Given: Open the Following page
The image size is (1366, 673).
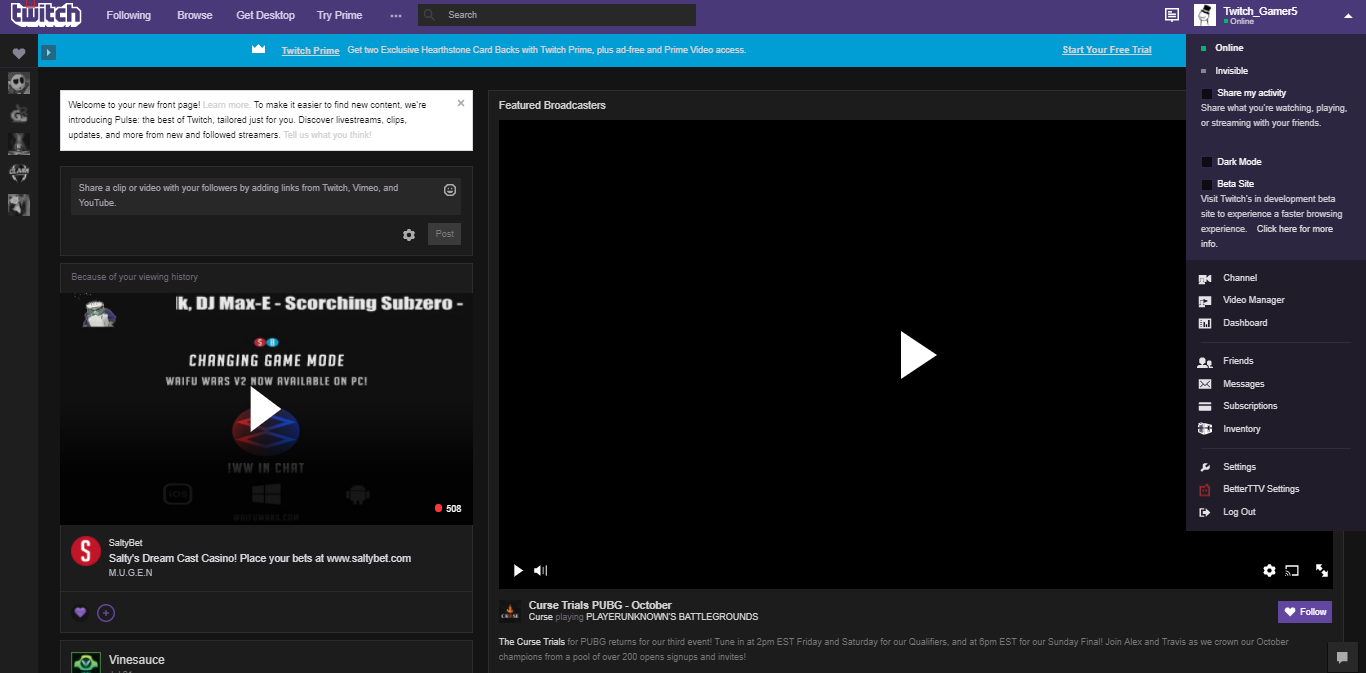Looking at the screenshot, I should click(x=128, y=15).
